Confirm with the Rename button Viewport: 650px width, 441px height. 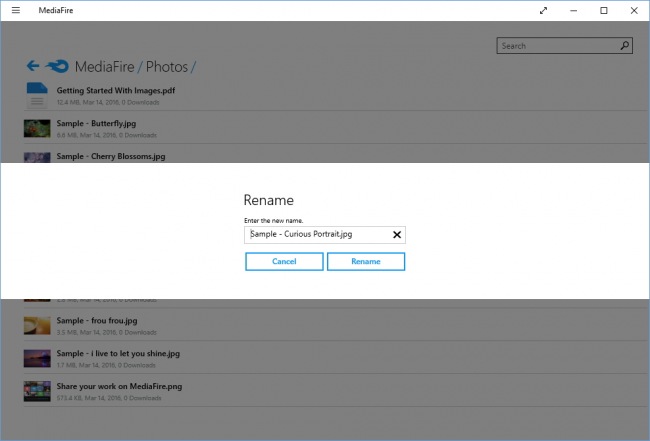coord(366,262)
